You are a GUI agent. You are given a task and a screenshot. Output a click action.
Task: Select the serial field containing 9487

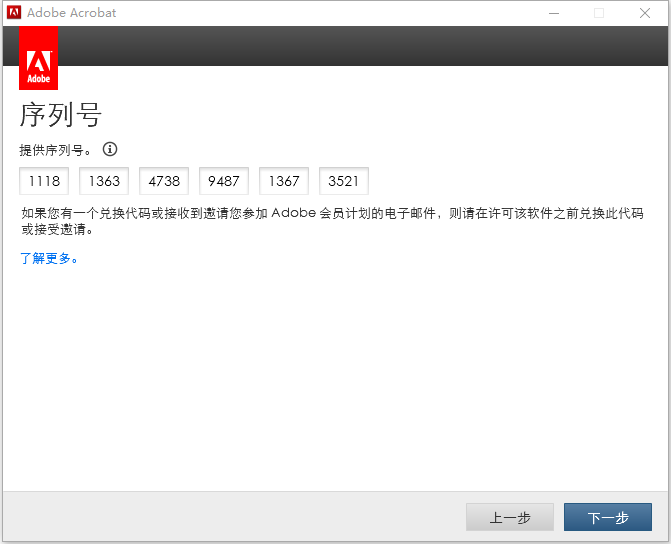tap(224, 181)
